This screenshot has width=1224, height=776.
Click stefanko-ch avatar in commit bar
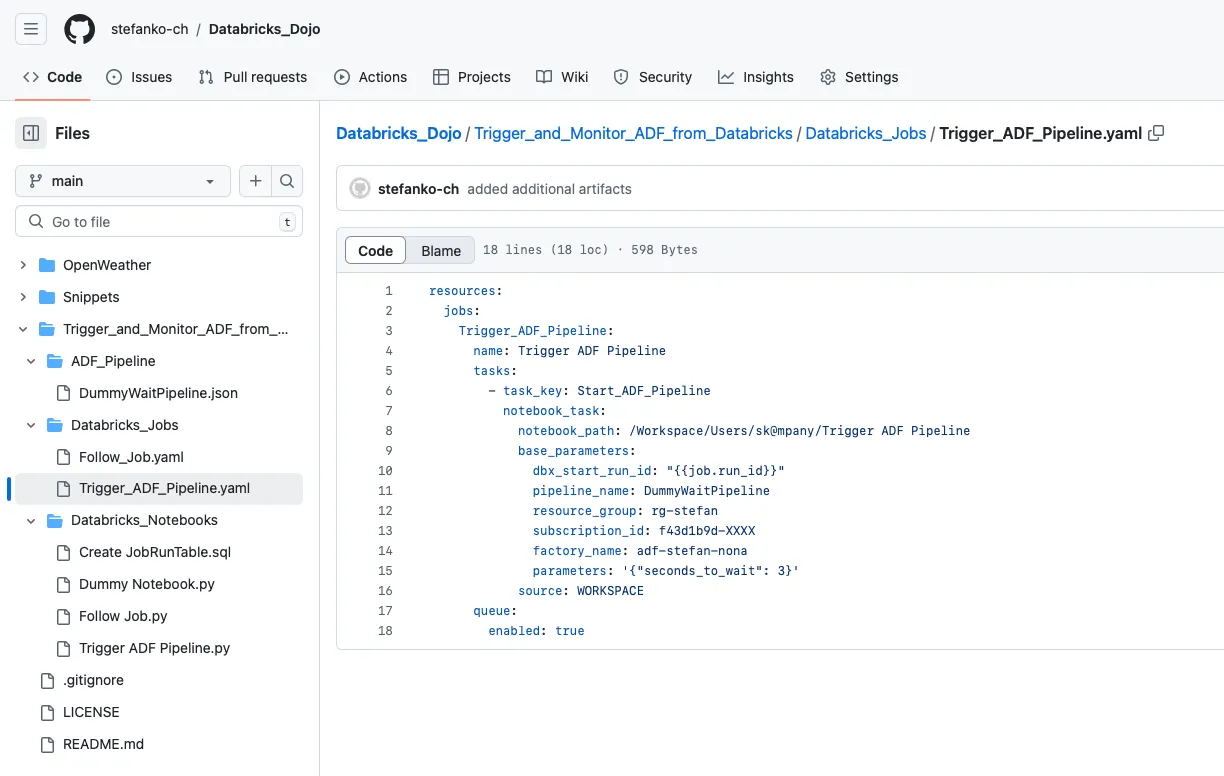[360, 189]
